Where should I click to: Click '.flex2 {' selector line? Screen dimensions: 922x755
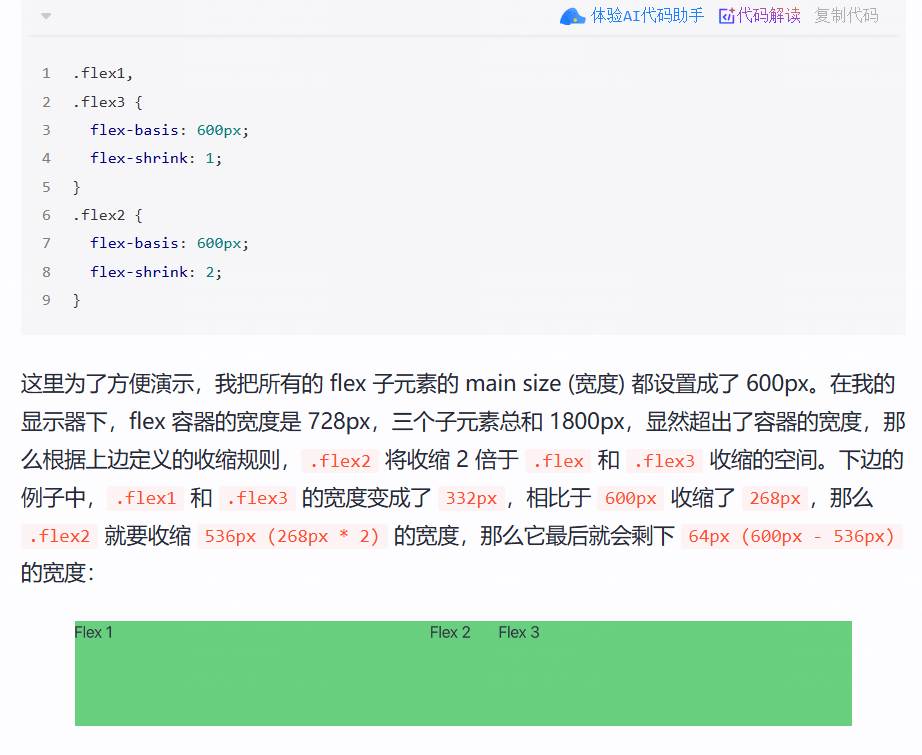(108, 215)
